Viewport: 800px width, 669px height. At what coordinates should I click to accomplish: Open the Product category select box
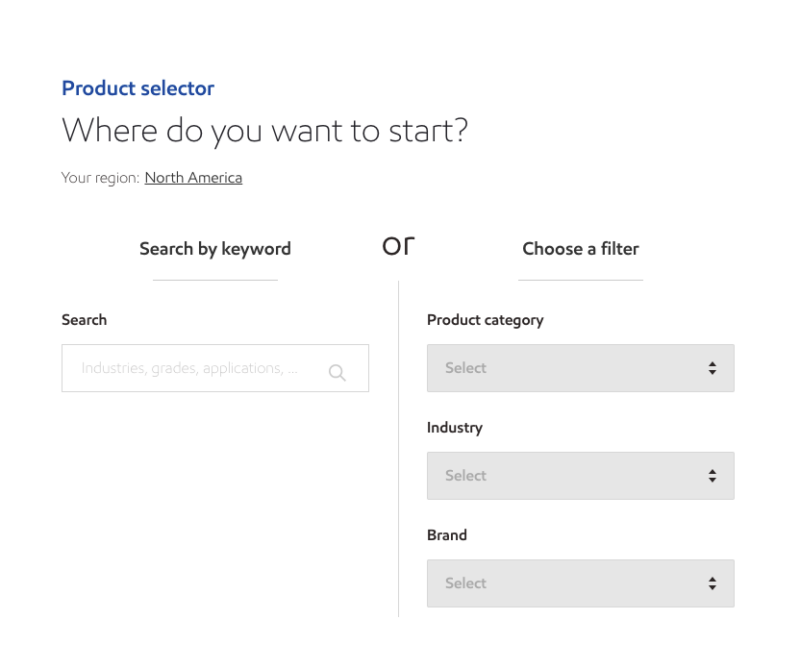[x=581, y=368]
